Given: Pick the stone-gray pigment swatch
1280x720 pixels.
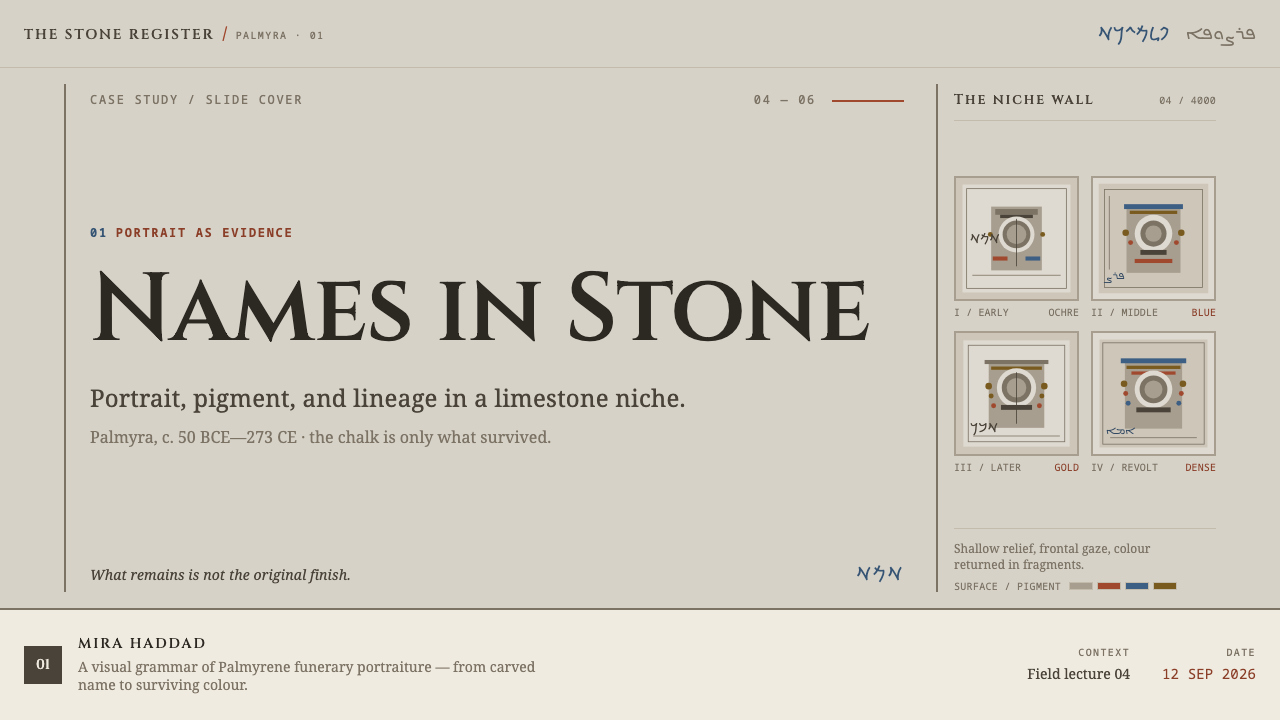Looking at the screenshot, I should [x=1081, y=586].
